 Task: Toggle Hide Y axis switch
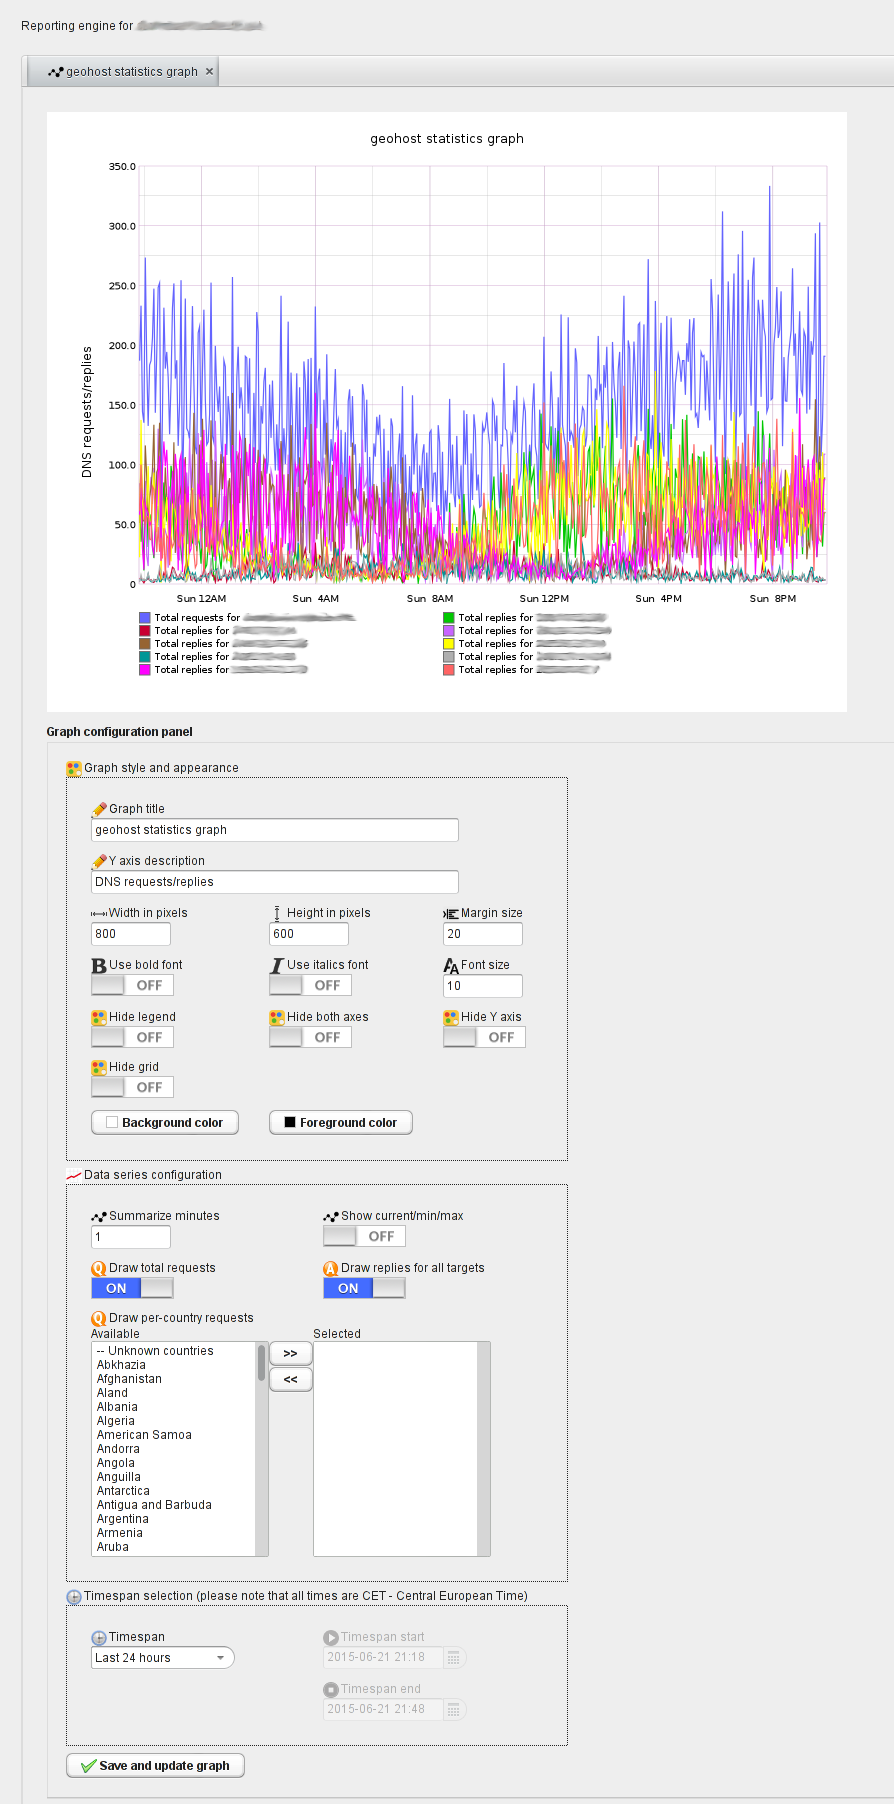pyautogui.click(x=484, y=1037)
